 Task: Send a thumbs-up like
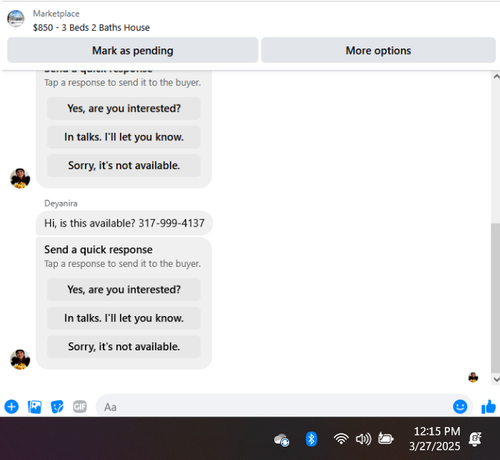pos(489,407)
